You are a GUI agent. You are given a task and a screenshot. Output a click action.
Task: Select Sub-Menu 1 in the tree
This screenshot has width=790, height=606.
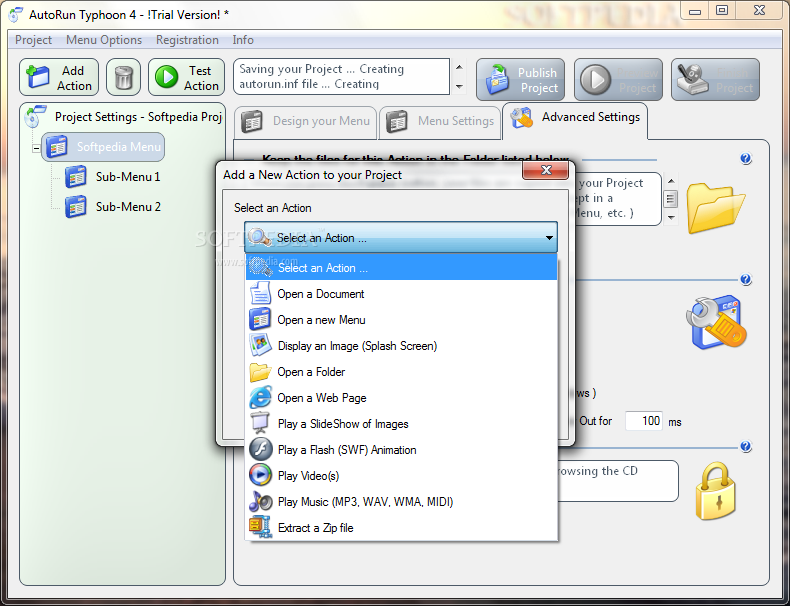click(x=128, y=177)
